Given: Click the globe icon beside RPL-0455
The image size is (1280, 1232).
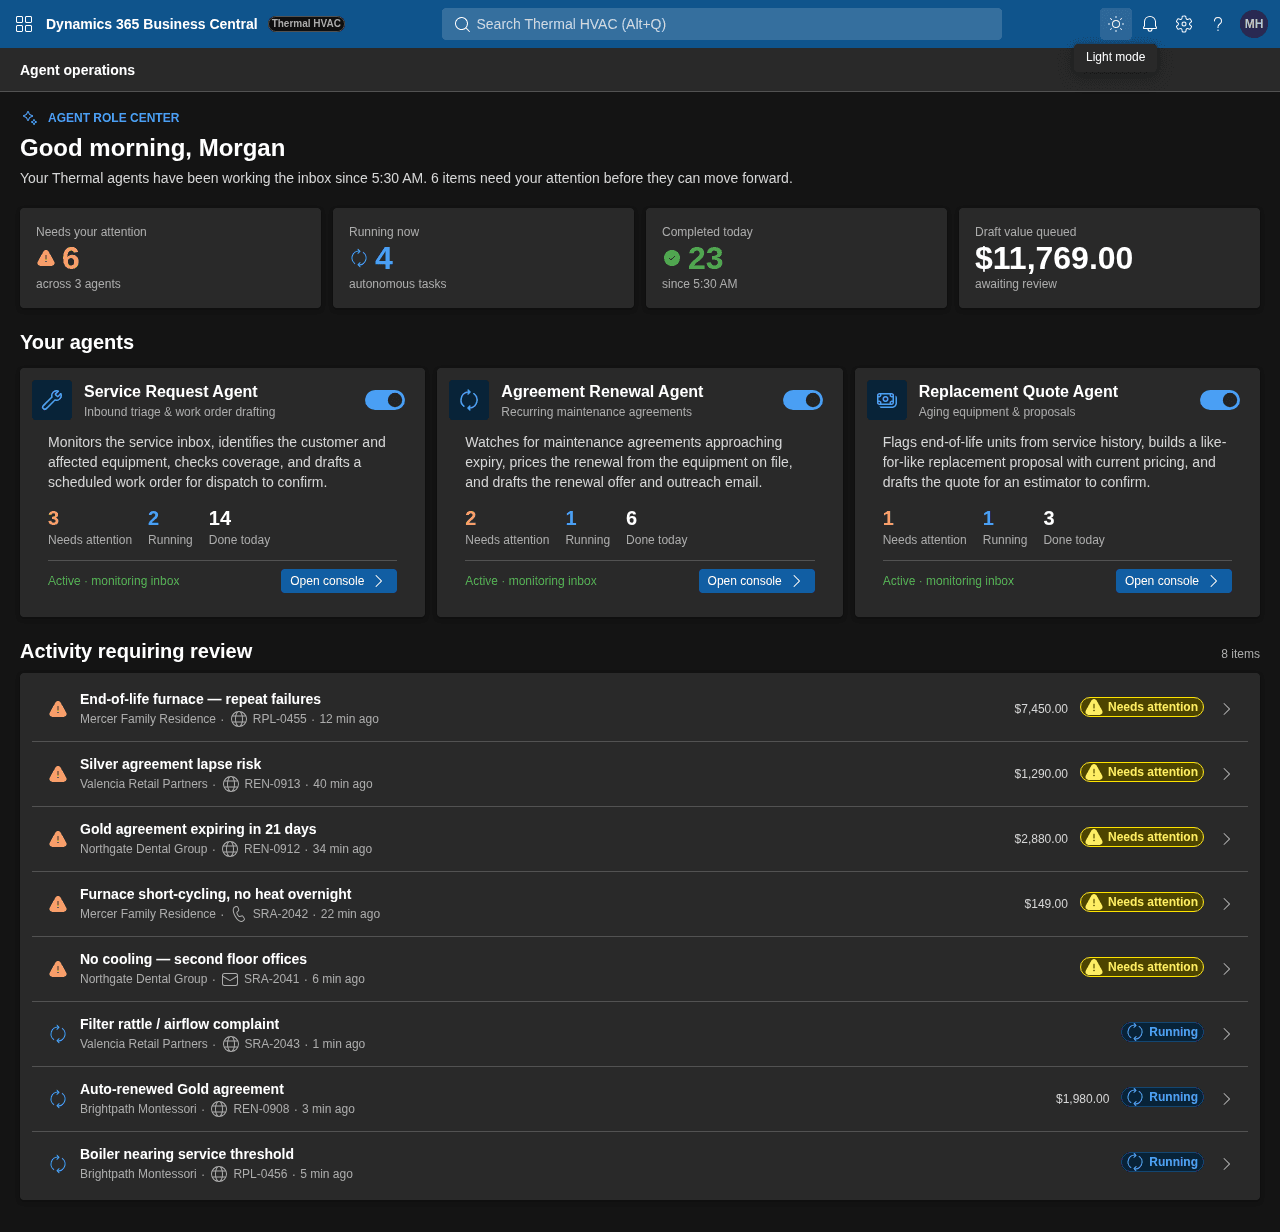Looking at the screenshot, I should pos(239,719).
